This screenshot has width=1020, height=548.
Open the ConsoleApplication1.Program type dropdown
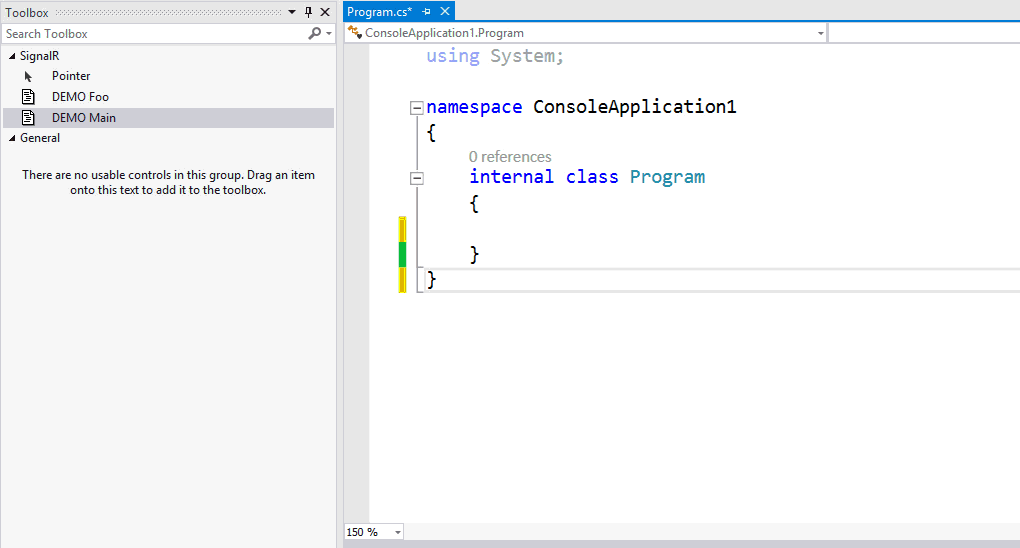pos(821,33)
